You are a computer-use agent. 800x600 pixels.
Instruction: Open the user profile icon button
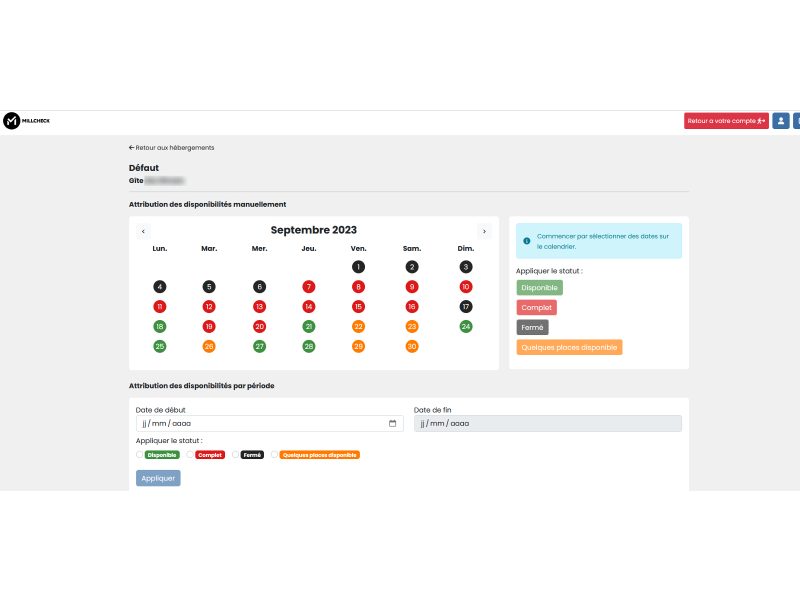click(x=781, y=121)
